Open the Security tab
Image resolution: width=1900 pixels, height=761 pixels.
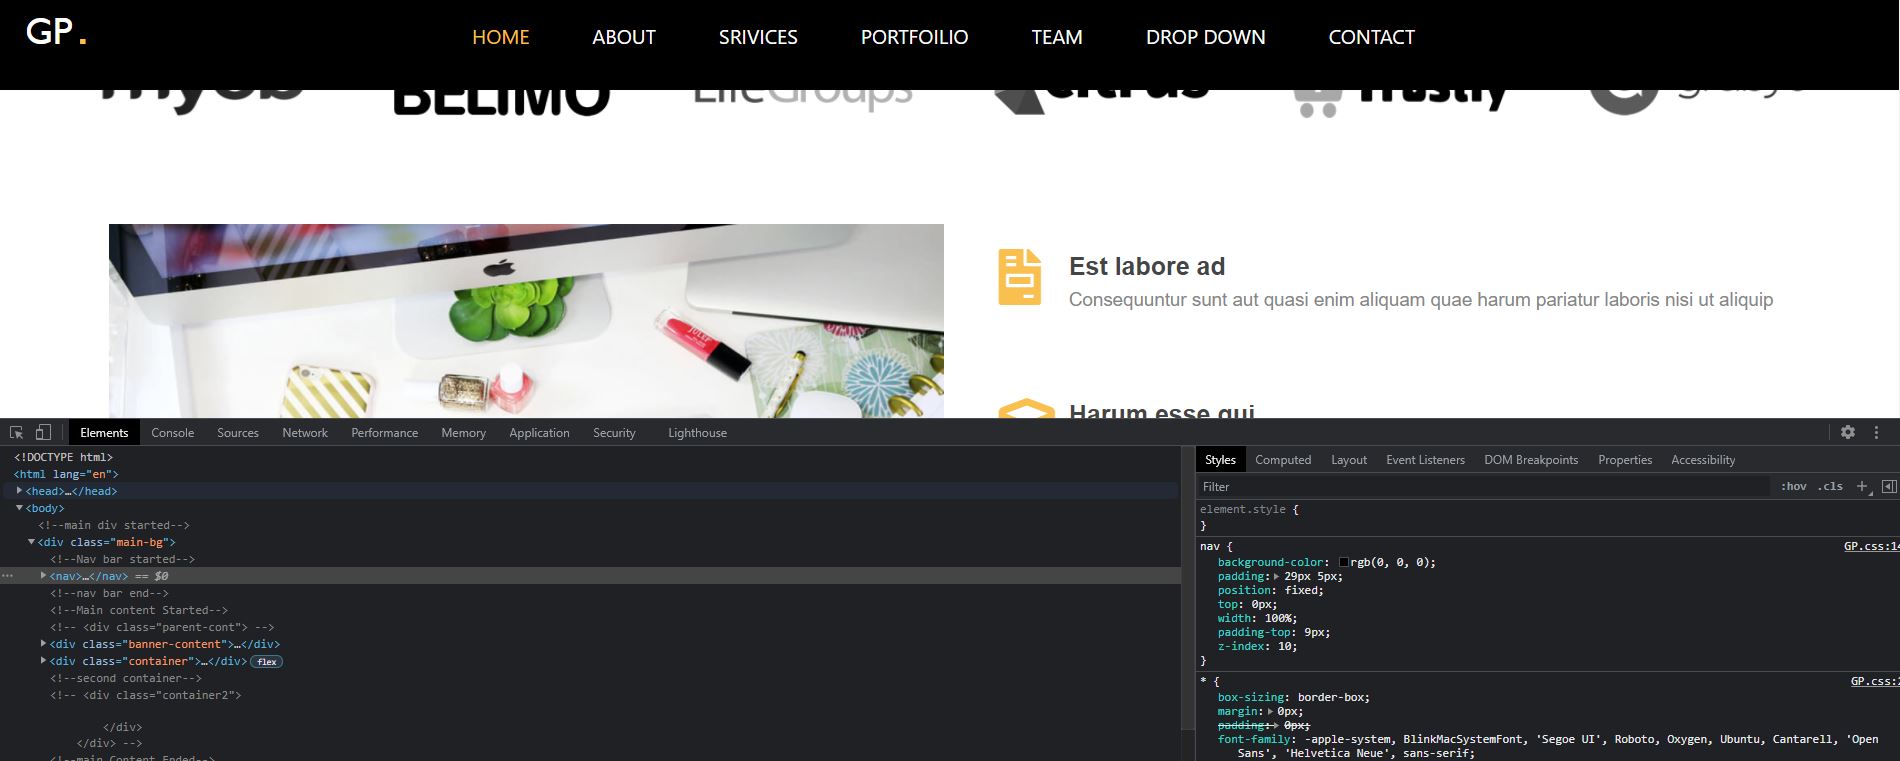click(614, 433)
